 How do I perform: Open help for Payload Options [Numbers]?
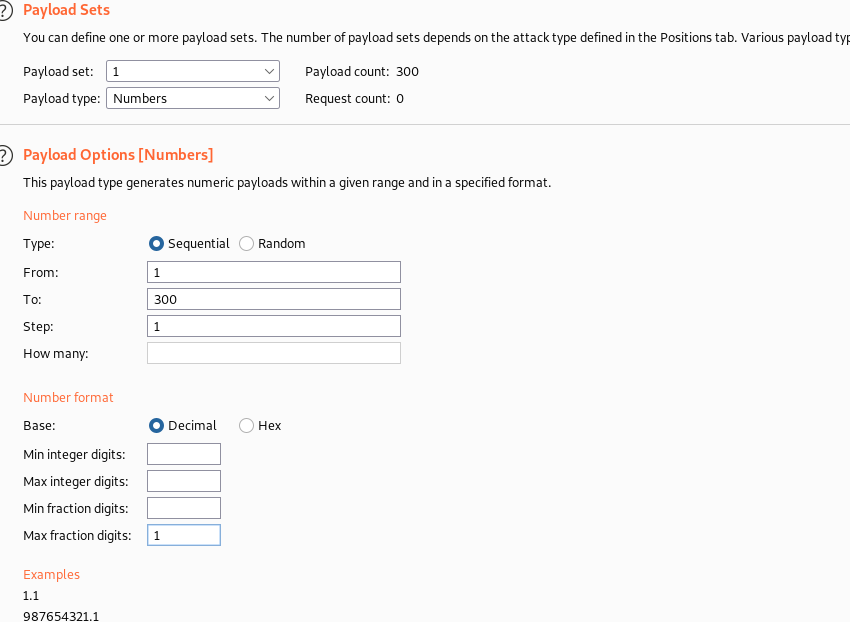[5, 155]
